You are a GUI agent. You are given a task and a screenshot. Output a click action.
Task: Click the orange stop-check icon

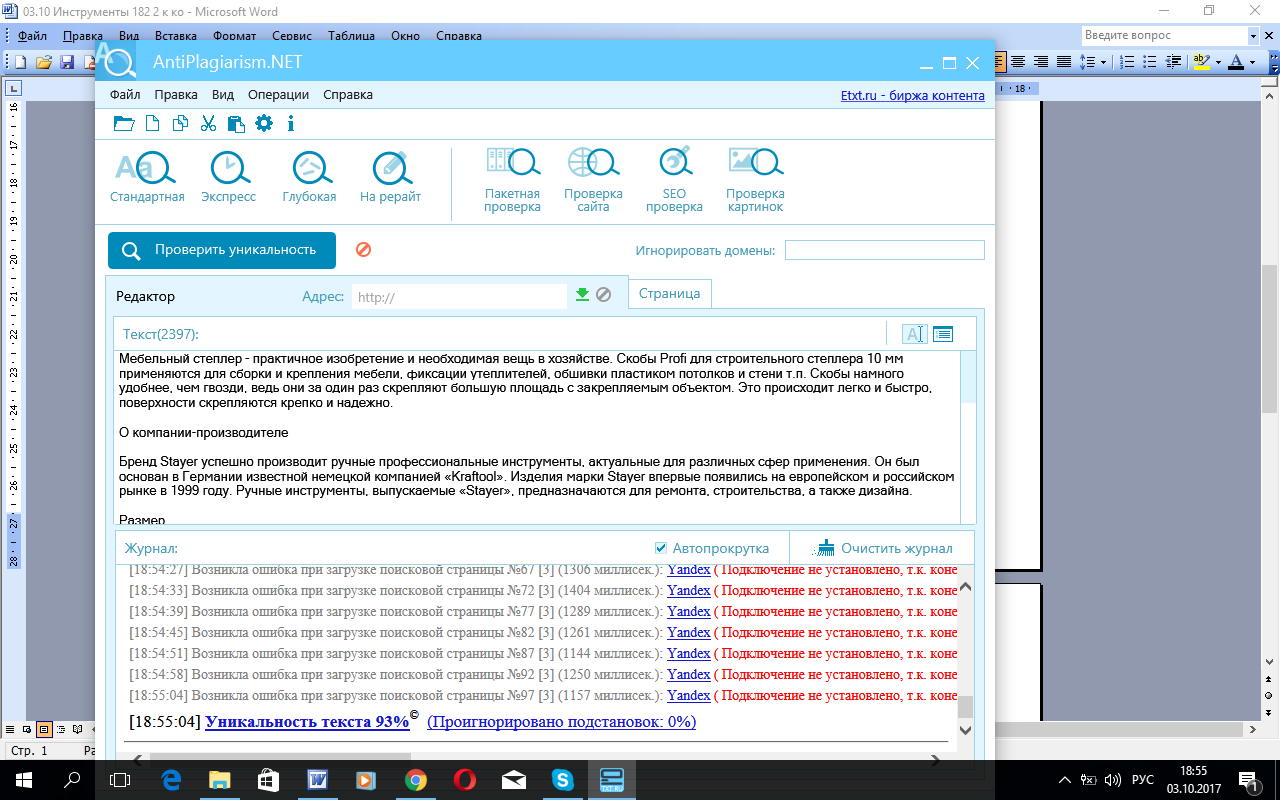(364, 249)
